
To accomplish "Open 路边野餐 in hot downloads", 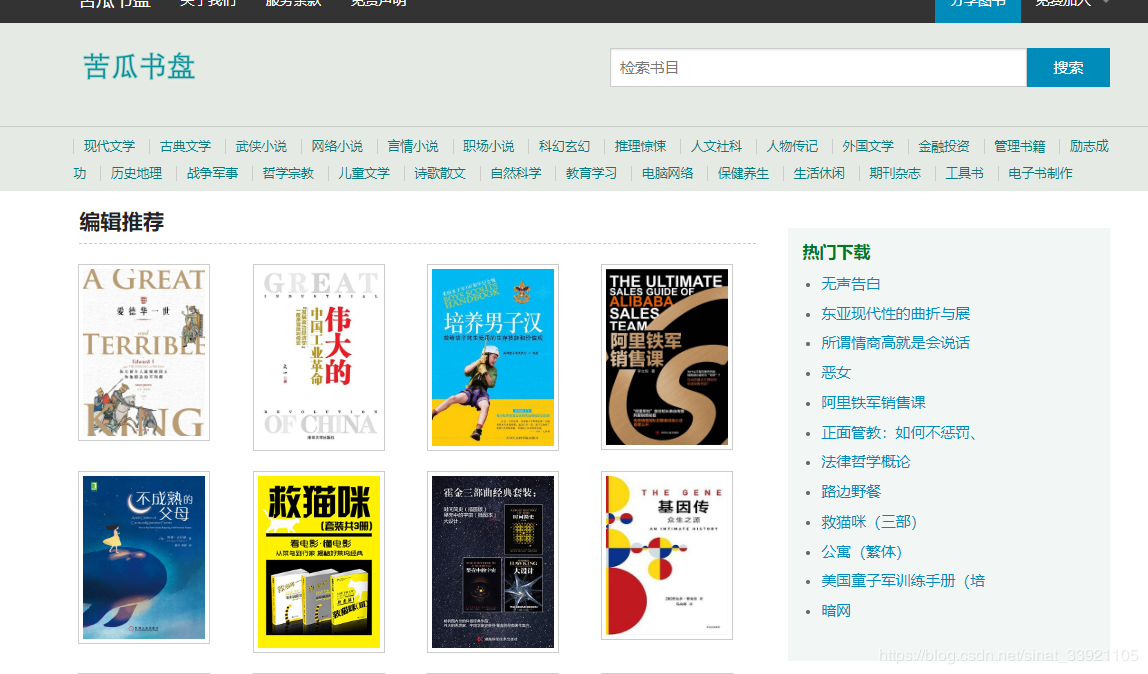I will click(851, 492).
